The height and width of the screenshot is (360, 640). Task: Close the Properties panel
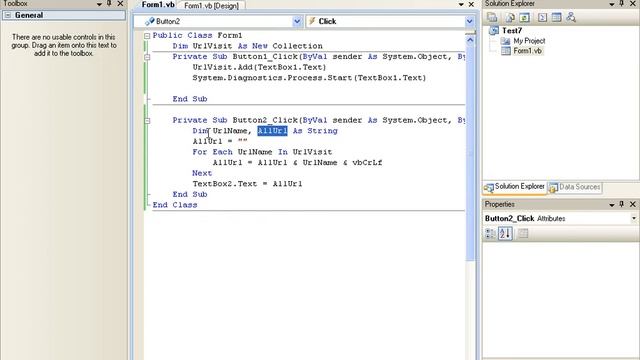[633, 204]
